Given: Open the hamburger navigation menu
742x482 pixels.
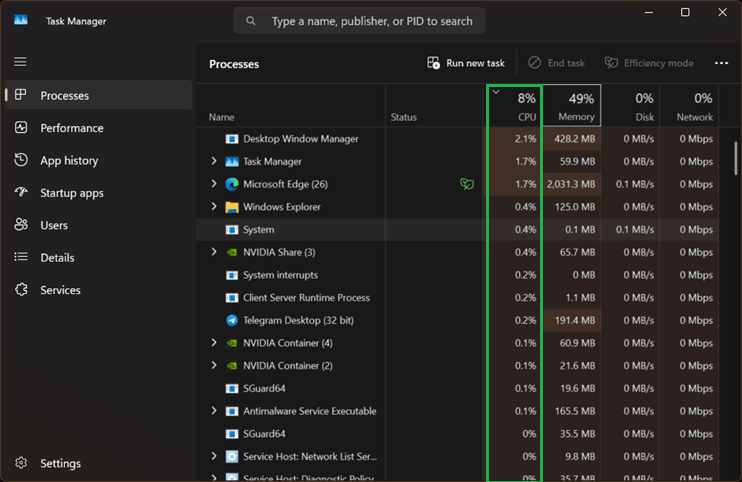Looking at the screenshot, I should point(20,61).
